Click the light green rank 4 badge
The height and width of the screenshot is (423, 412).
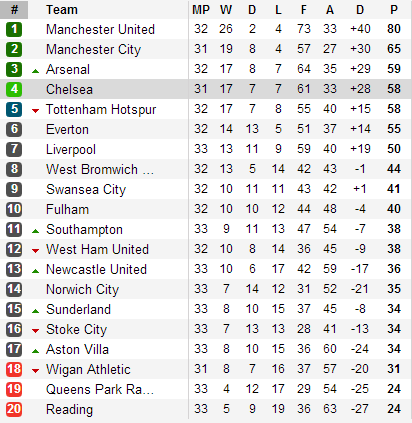point(14,89)
